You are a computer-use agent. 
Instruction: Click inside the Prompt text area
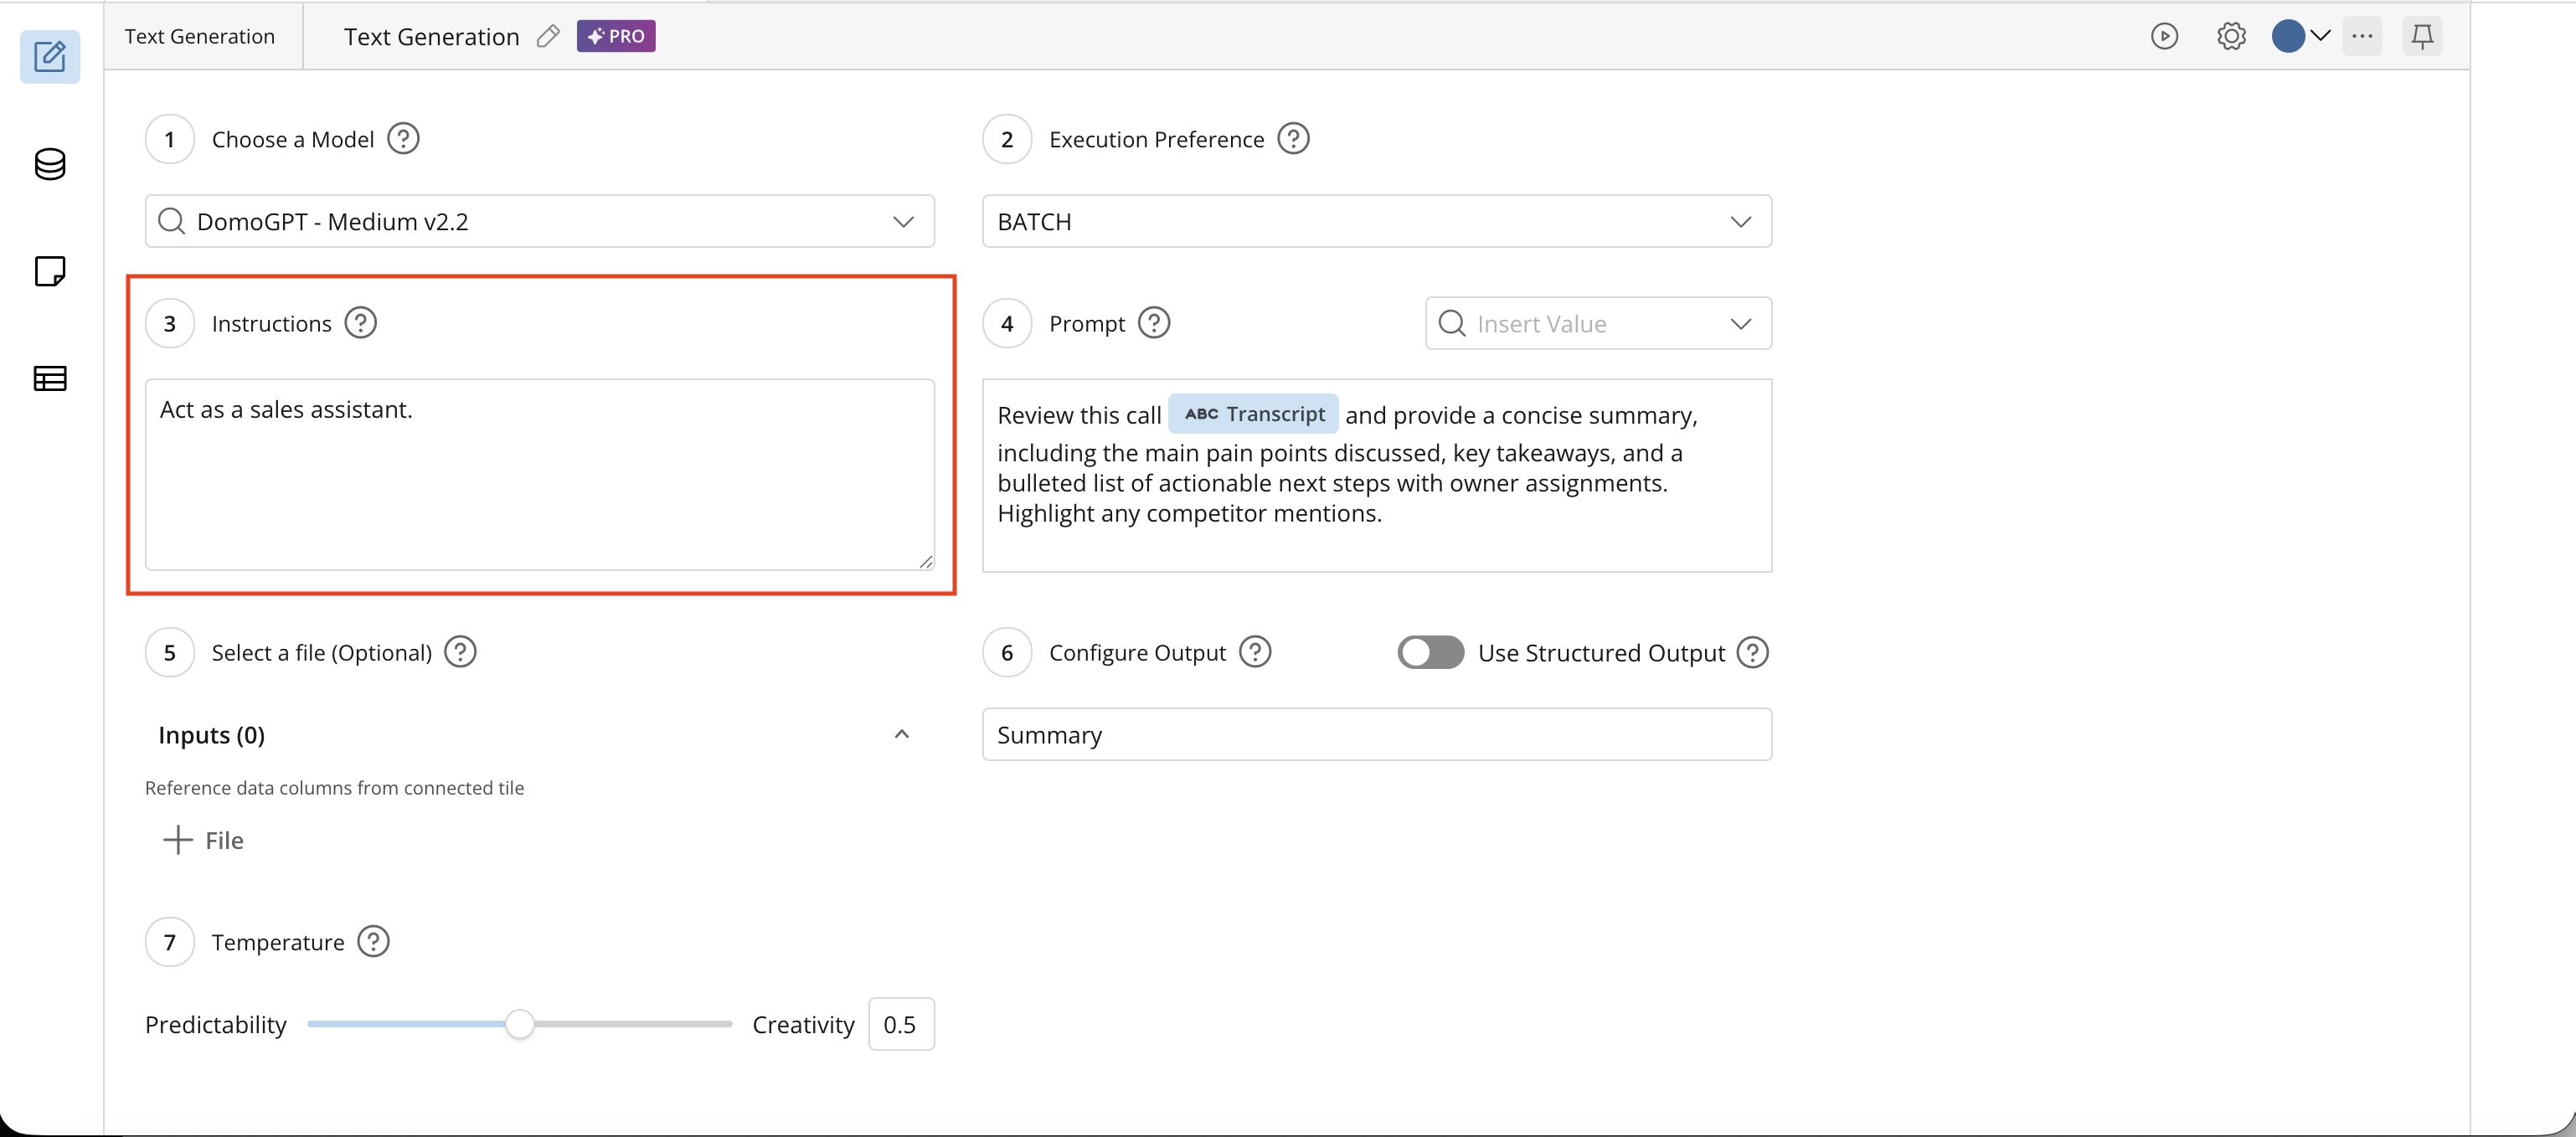[1377, 475]
